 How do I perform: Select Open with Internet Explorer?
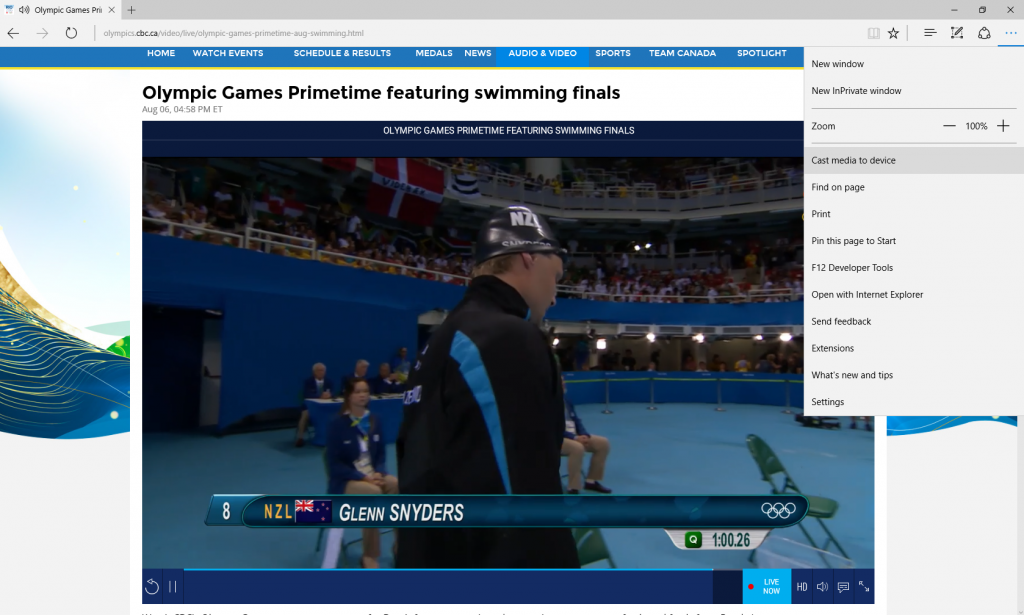(914, 294)
